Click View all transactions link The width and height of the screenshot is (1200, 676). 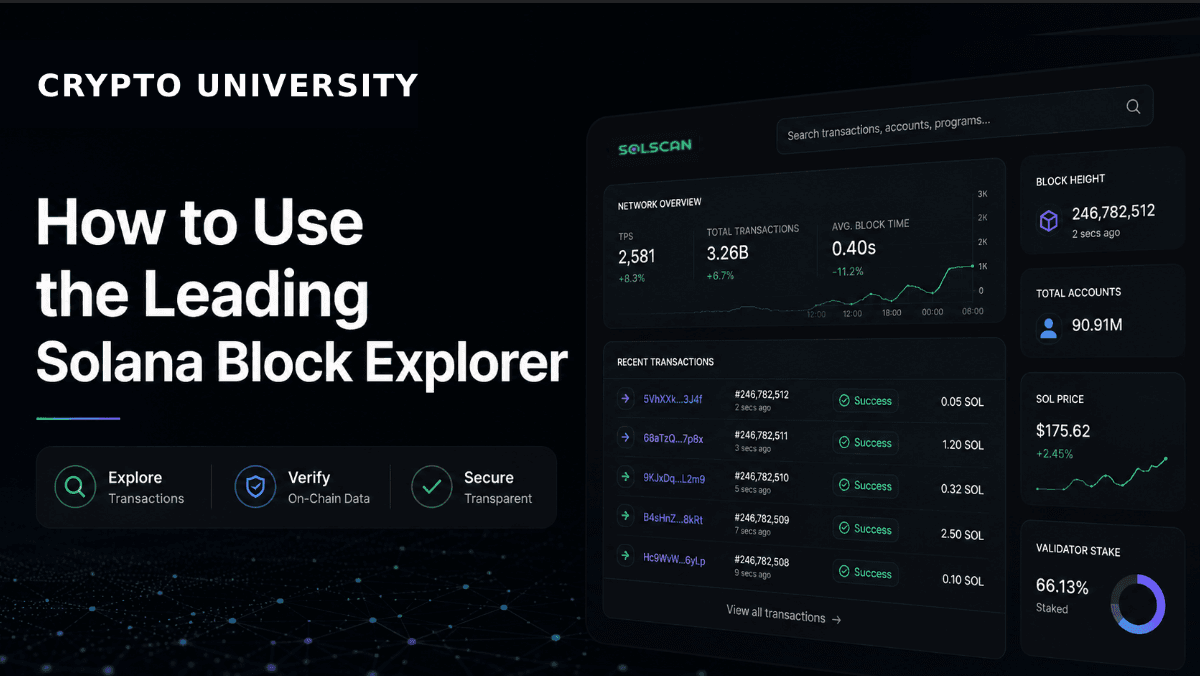783,614
